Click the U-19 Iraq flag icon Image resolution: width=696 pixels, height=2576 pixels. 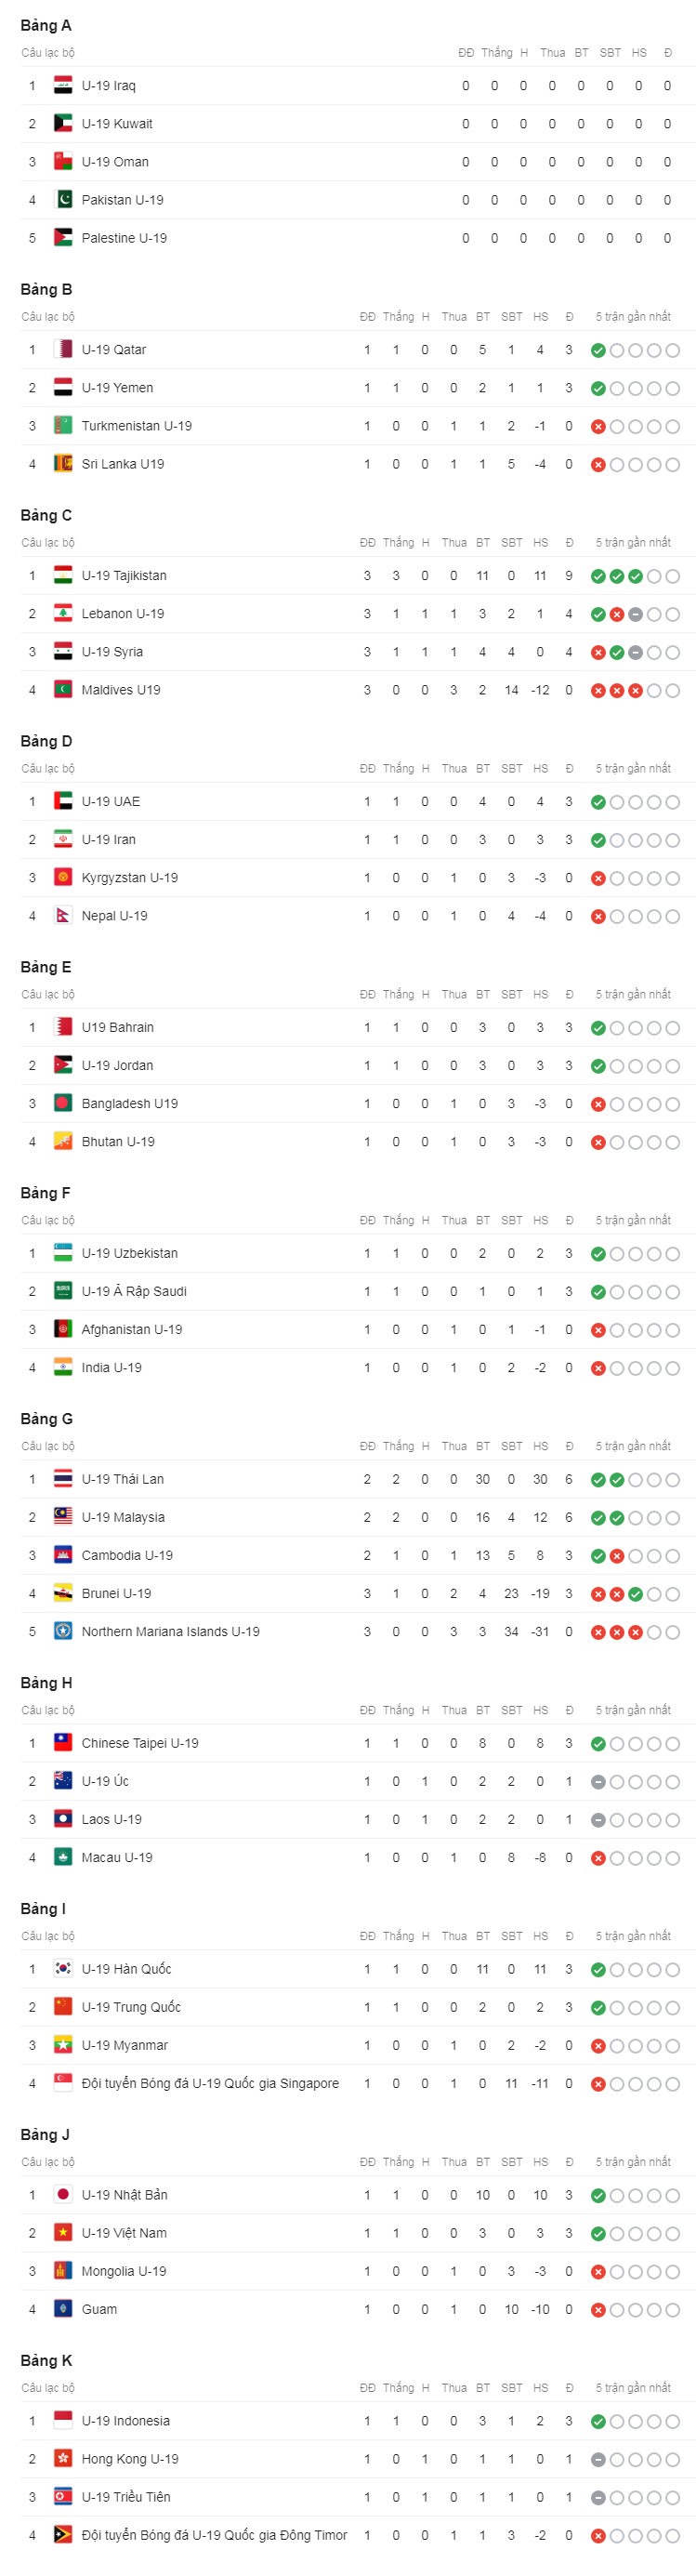[x=63, y=86]
